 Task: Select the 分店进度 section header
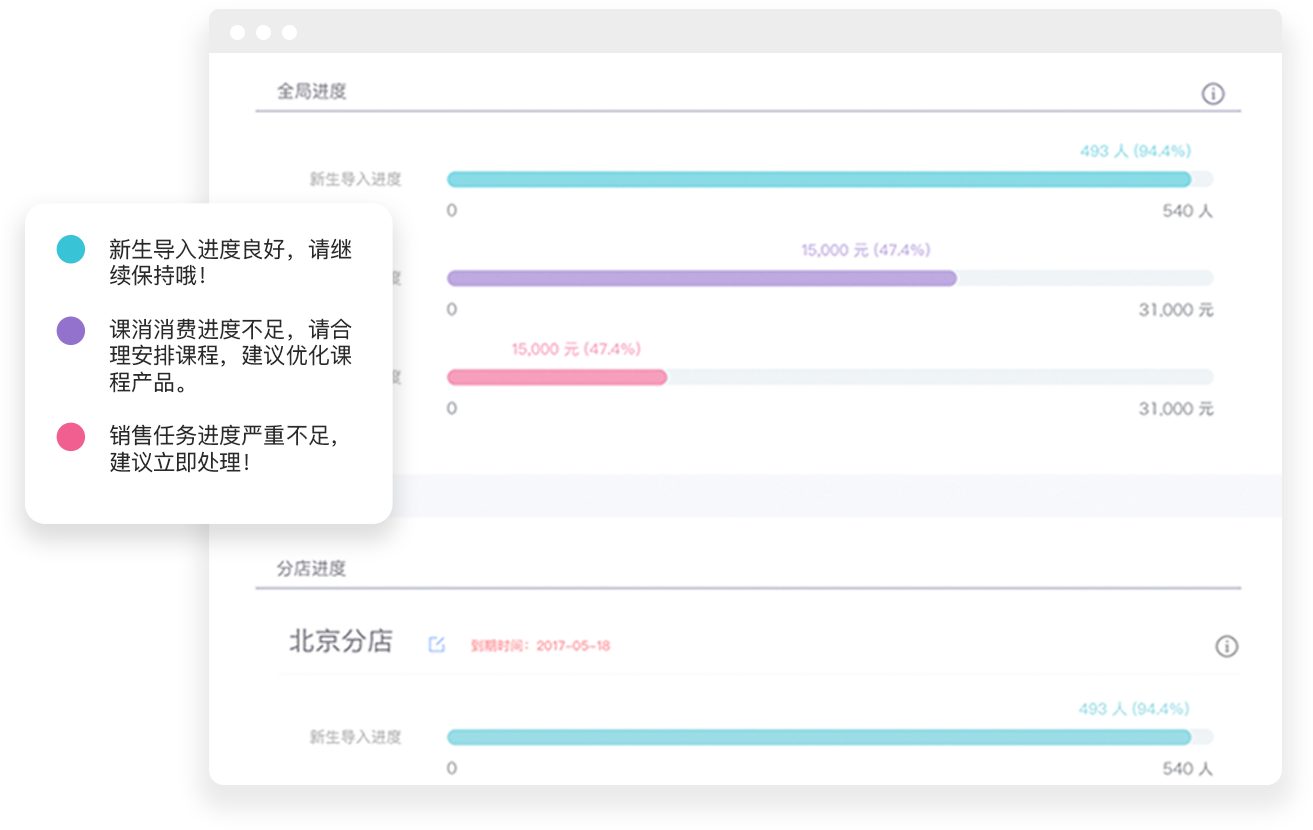pyautogui.click(x=312, y=569)
